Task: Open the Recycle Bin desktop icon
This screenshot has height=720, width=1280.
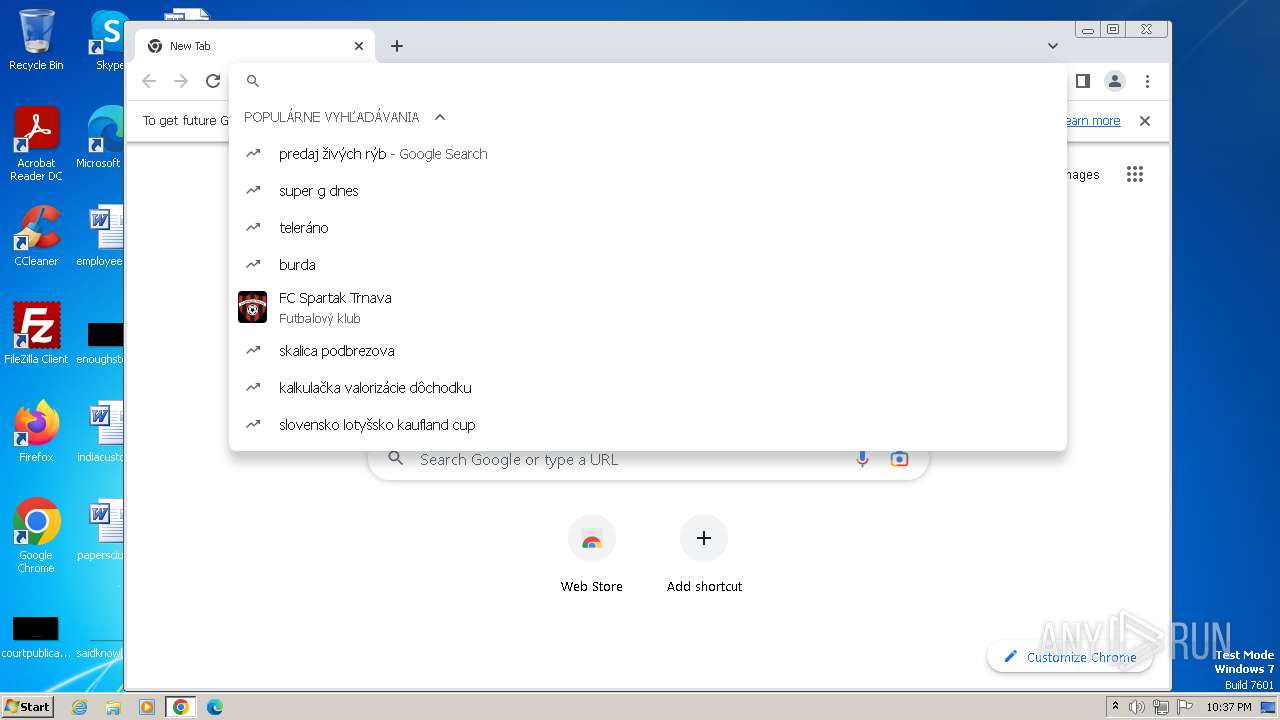Action: (x=36, y=40)
